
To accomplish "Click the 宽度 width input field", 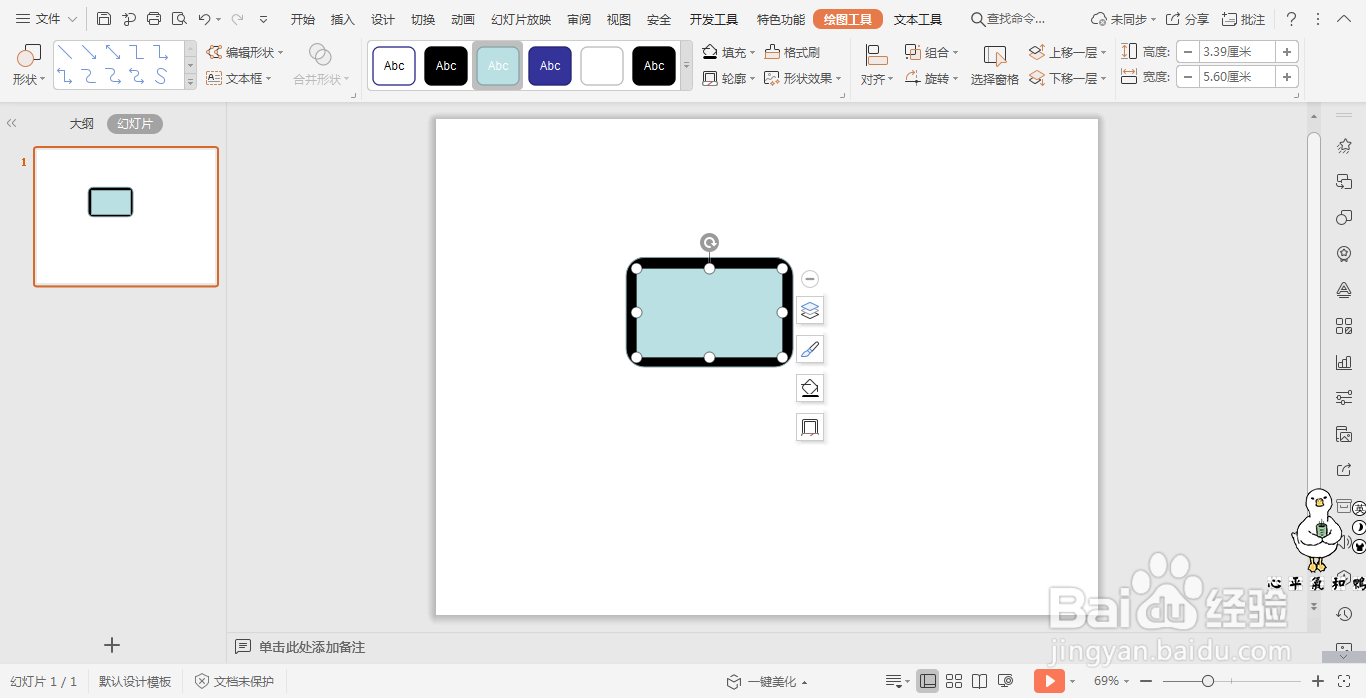I will (x=1237, y=76).
